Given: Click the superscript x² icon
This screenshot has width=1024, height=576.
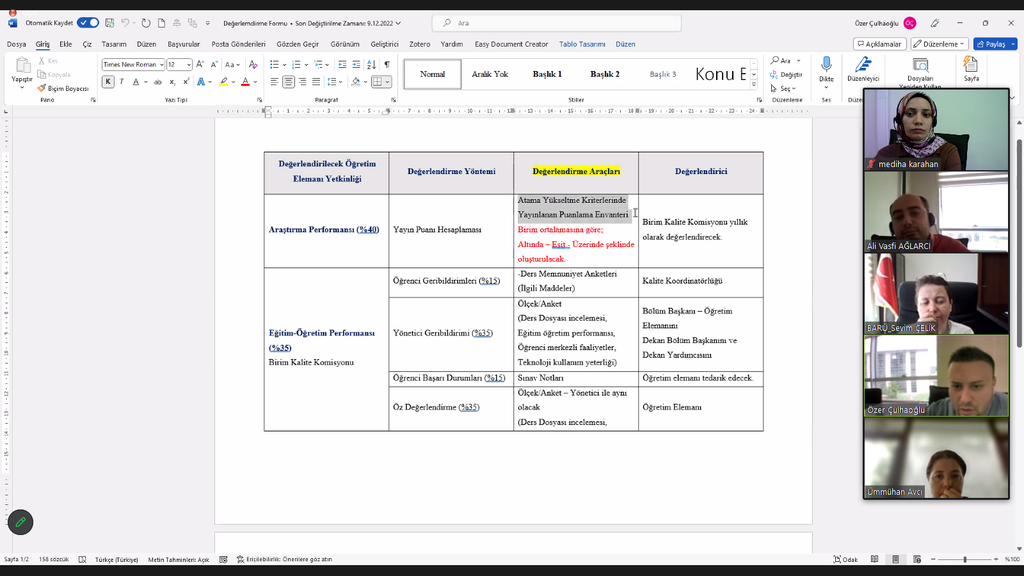Looking at the screenshot, I should [x=184, y=82].
